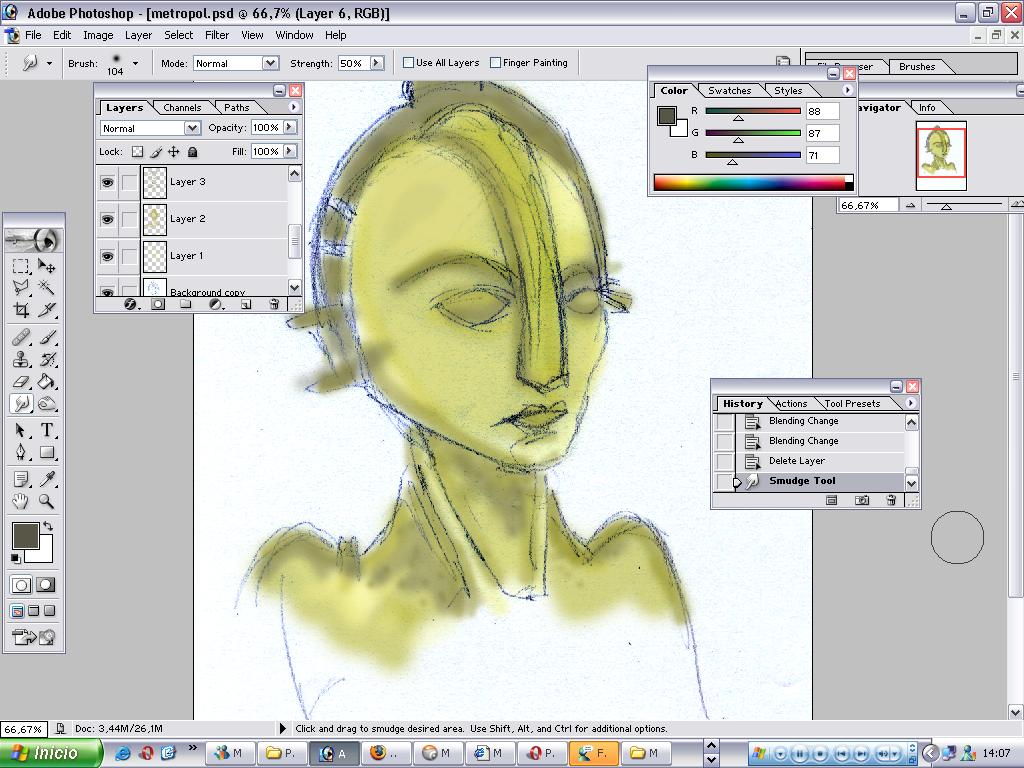1024x768 pixels.
Task: Select the Rectangular Marquee tool
Action: point(21,266)
